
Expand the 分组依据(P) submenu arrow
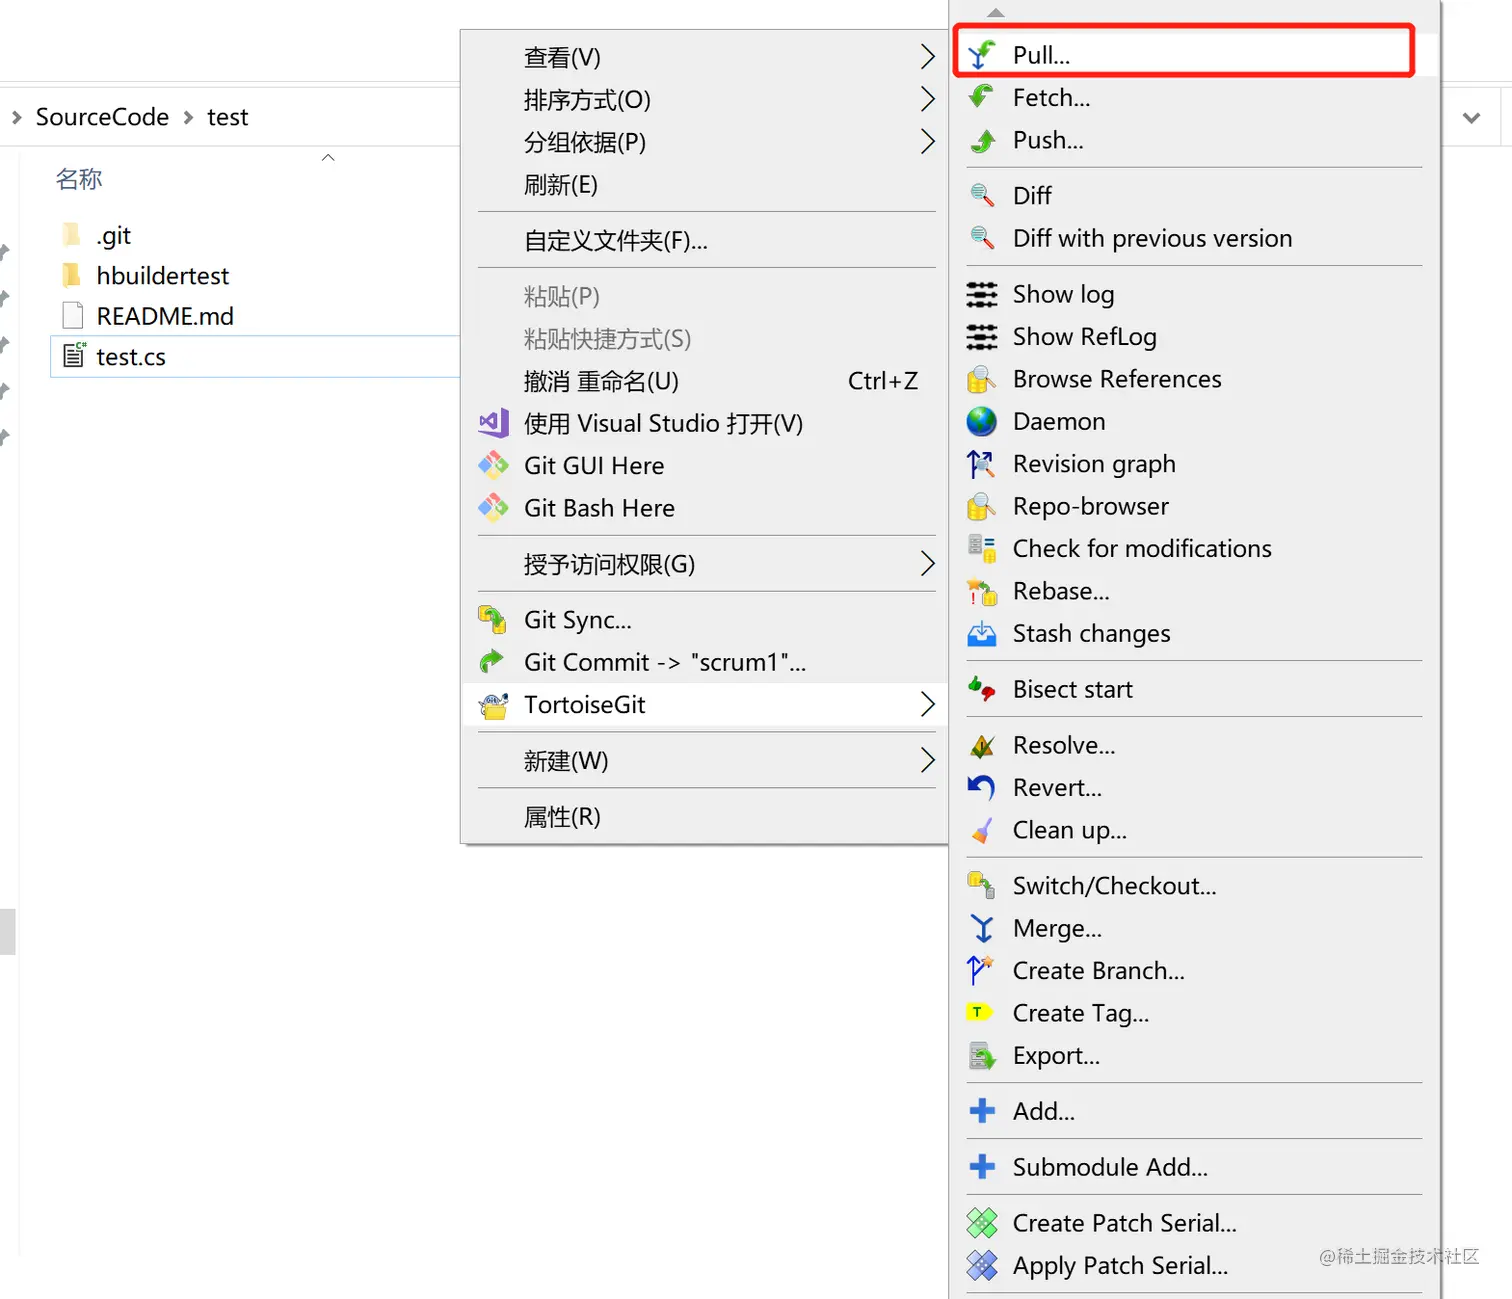pos(927,142)
